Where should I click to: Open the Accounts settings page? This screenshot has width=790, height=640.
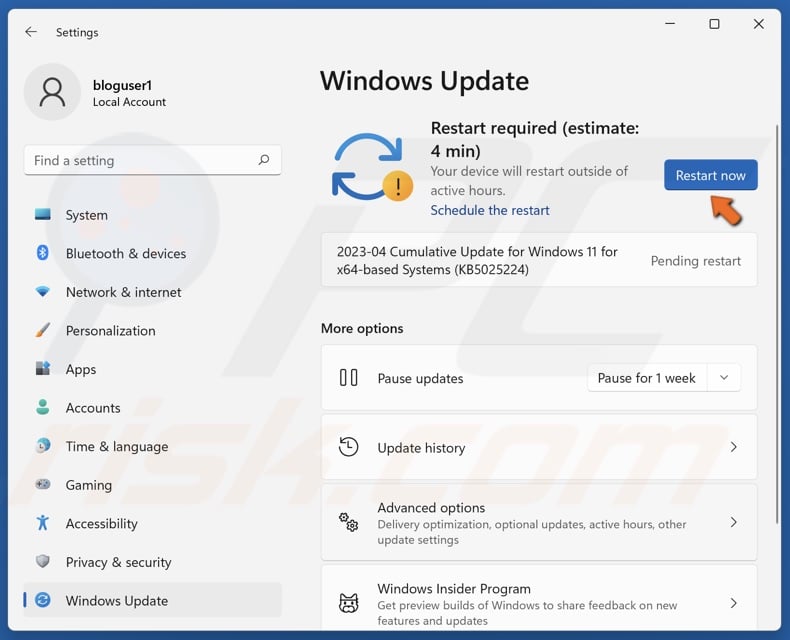tap(153, 407)
